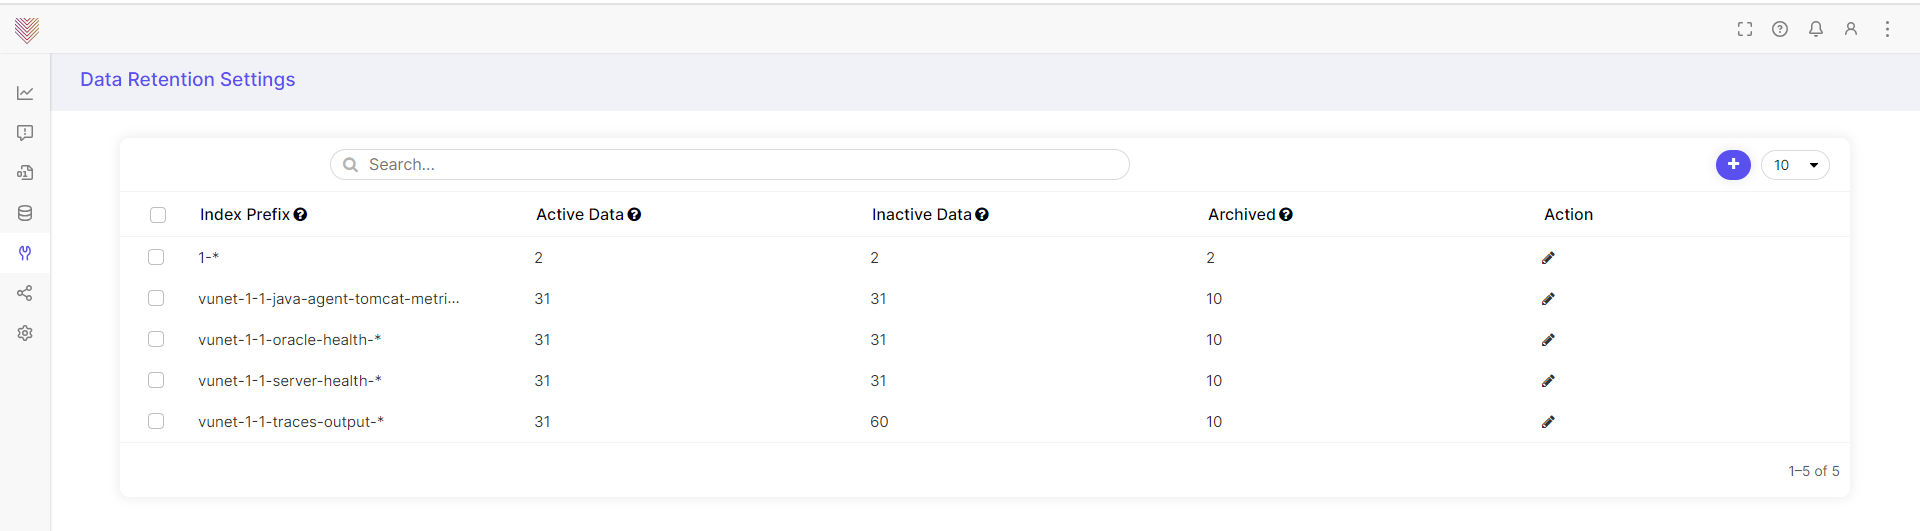
Task: Open the three-dot more options menu
Action: (1887, 29)
